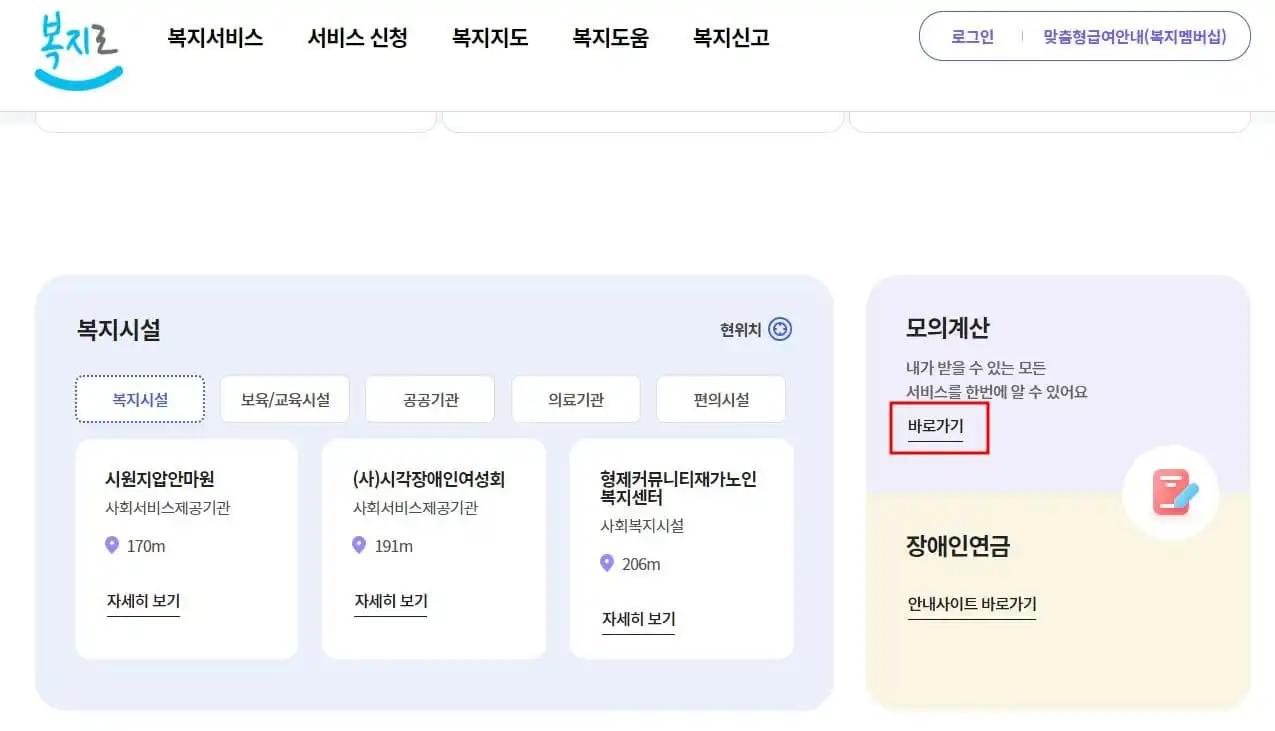Image resolution: width=1275 pixels, height=731 pixels.
Task: Select the 의료기관 facility filter
Action: pos(576,398)
